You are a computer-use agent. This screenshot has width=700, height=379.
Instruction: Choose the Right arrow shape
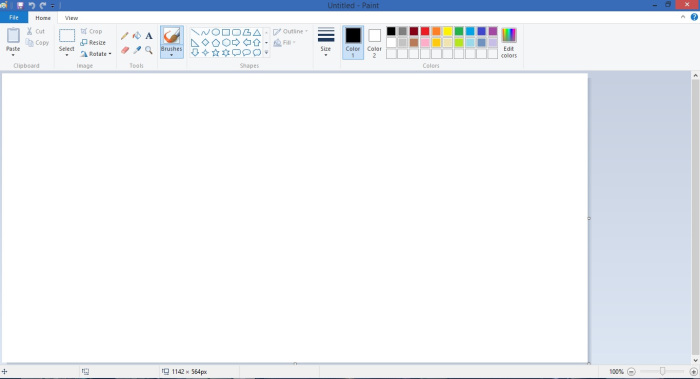tap(236, 42)
